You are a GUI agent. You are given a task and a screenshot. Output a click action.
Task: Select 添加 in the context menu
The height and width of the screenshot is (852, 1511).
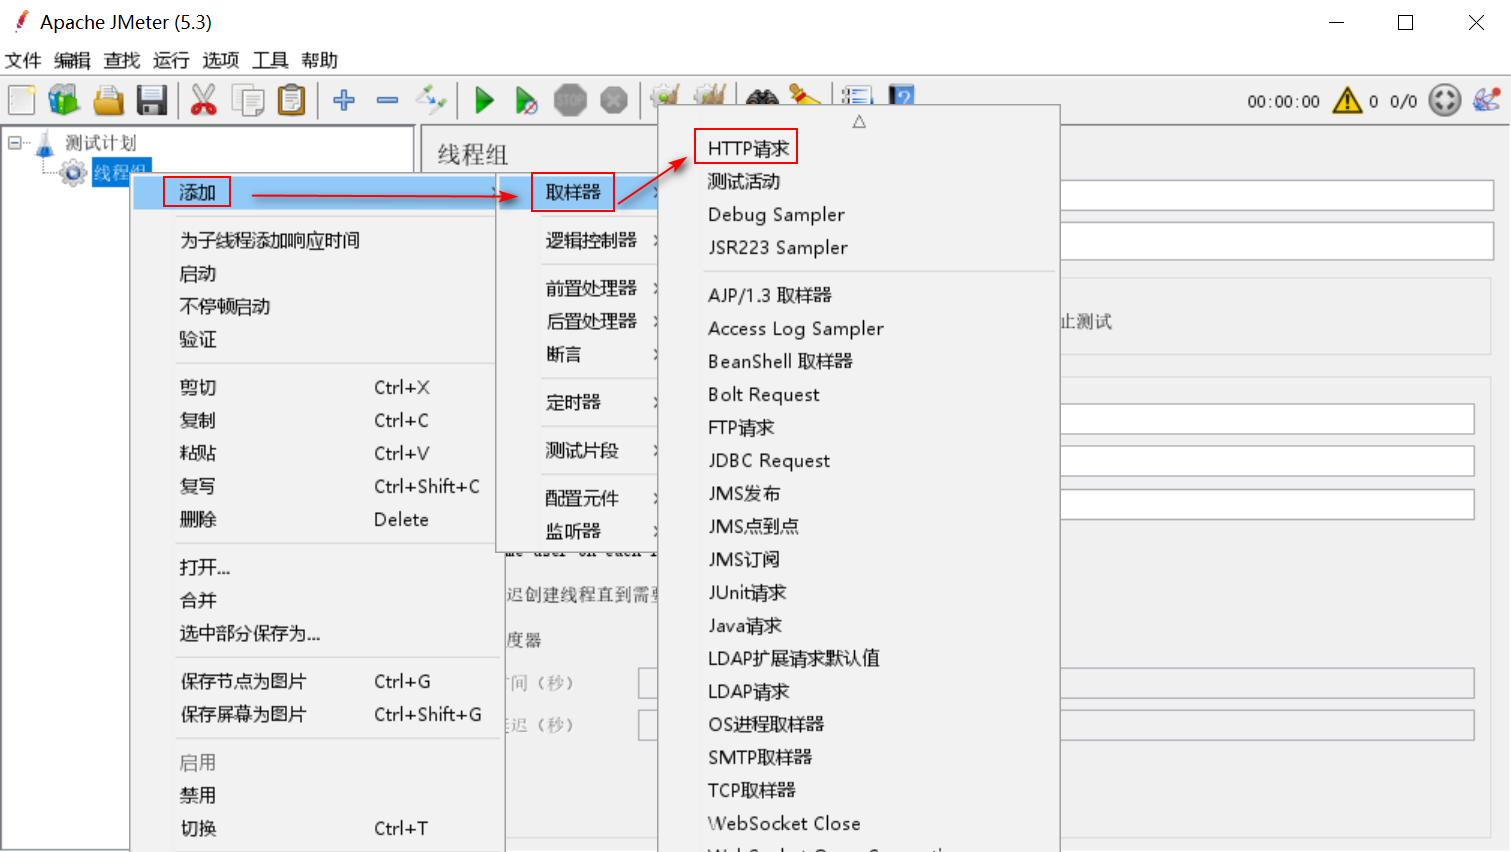[315, 192]
